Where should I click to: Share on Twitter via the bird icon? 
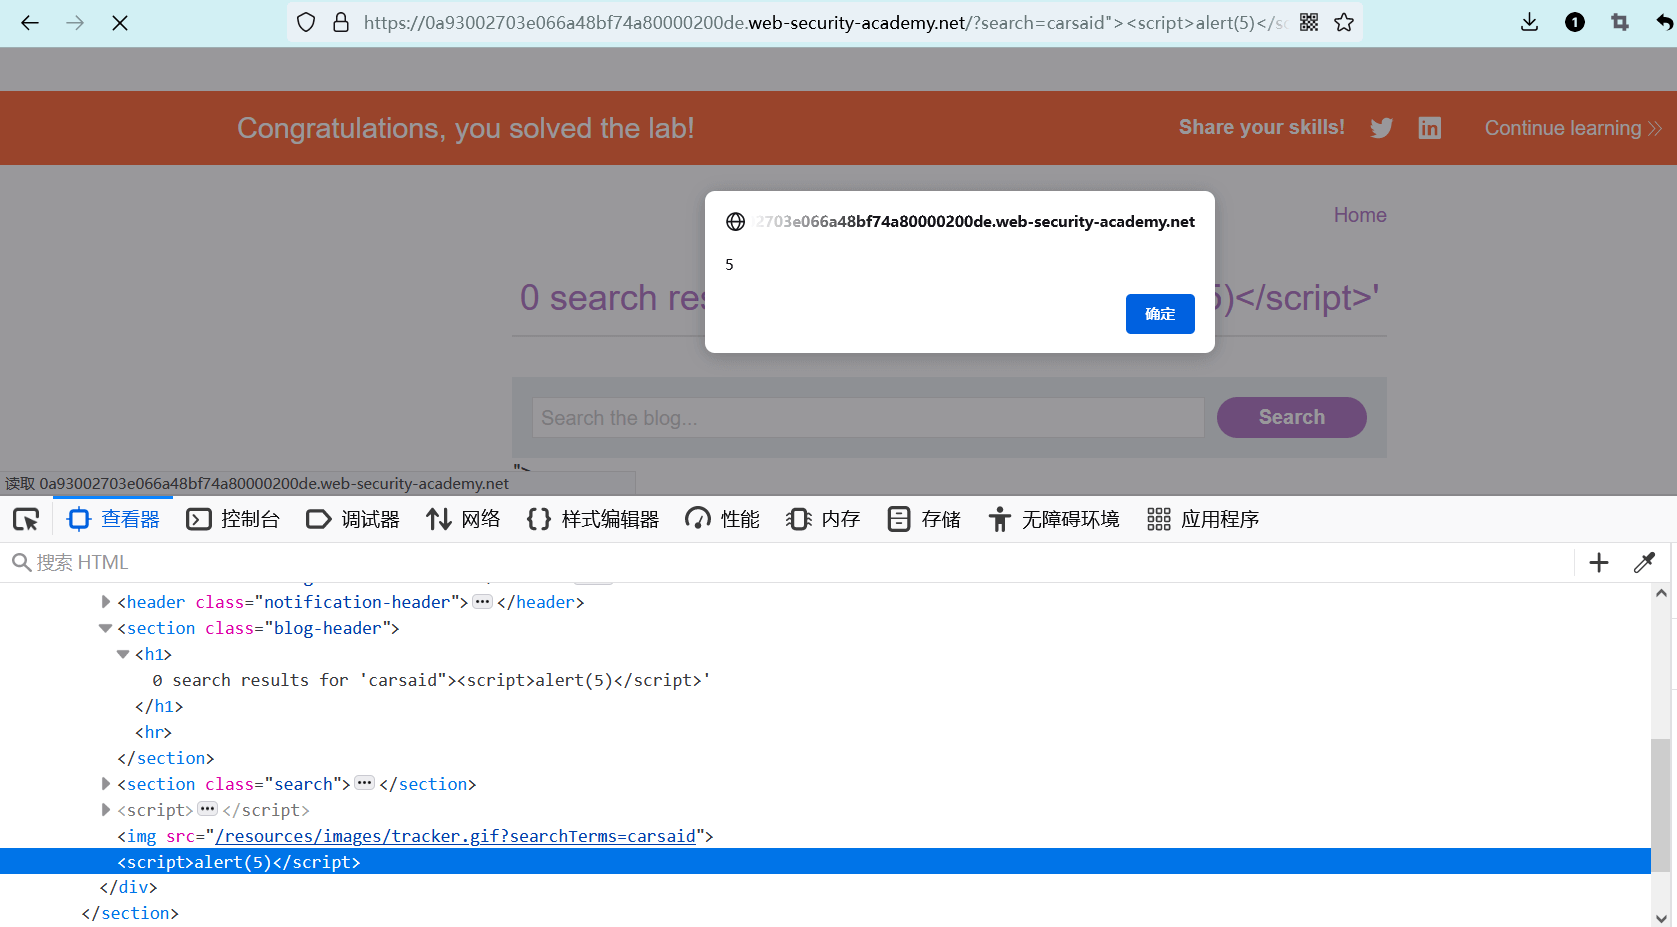coord(1381,128)
